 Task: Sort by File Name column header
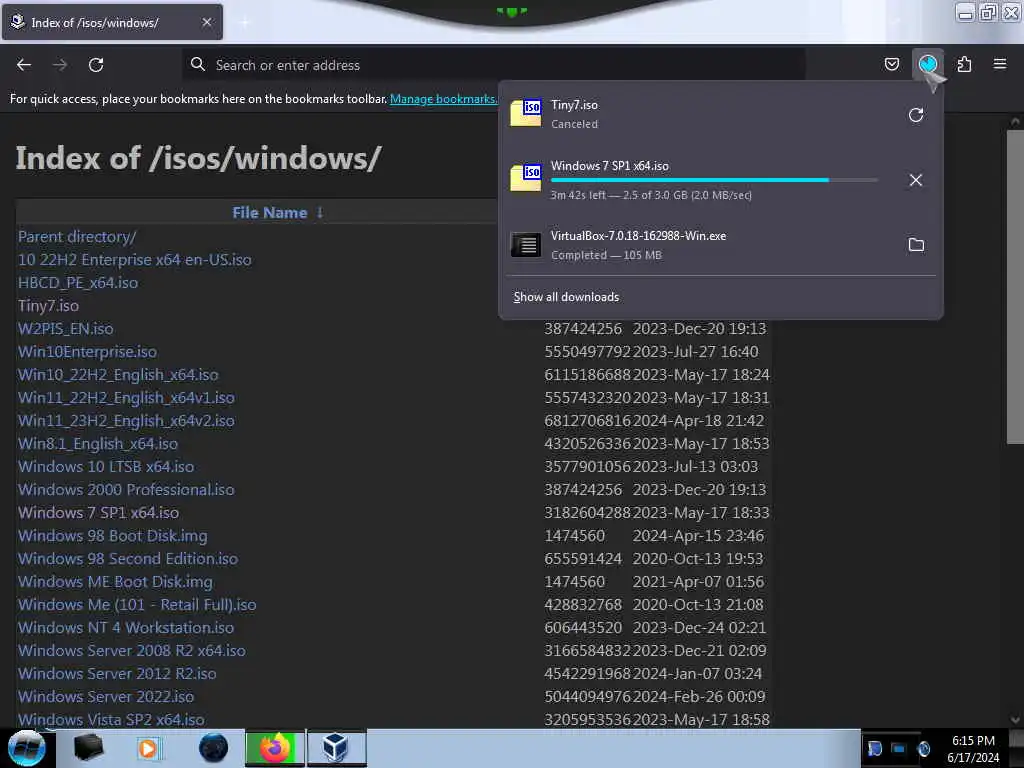click(270, 213)
